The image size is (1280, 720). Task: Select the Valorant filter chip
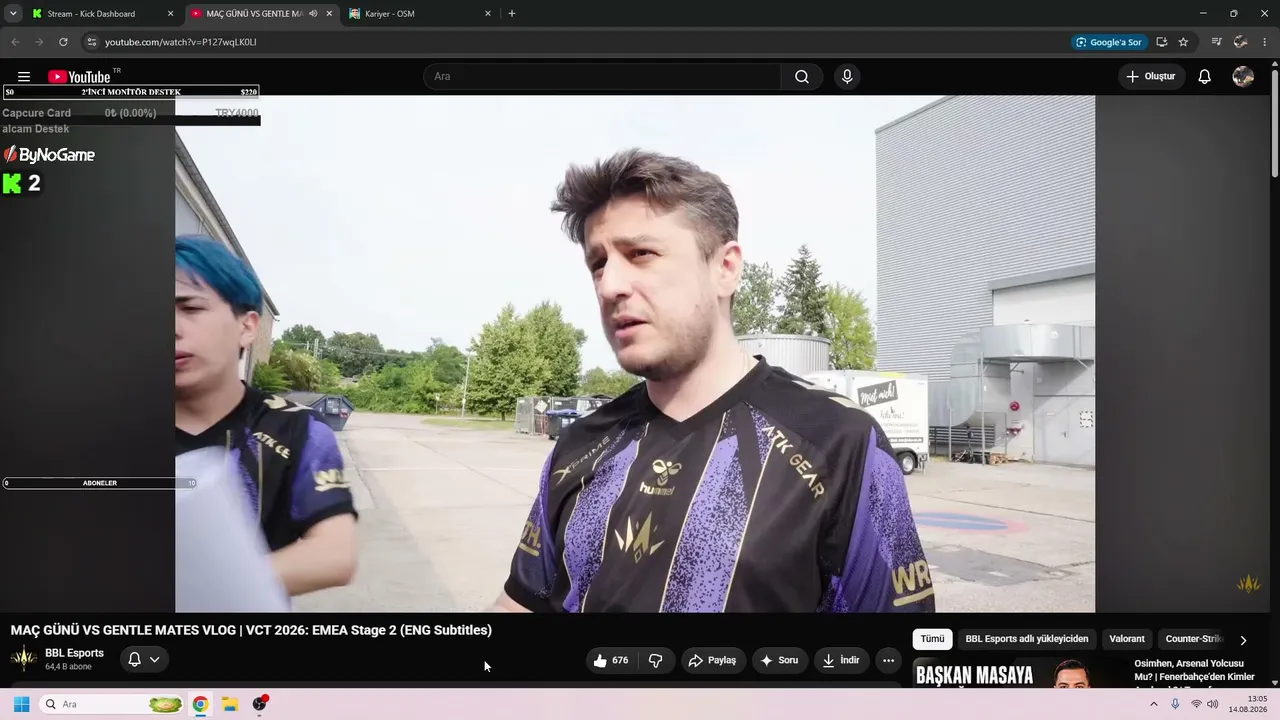(1127, 639)
